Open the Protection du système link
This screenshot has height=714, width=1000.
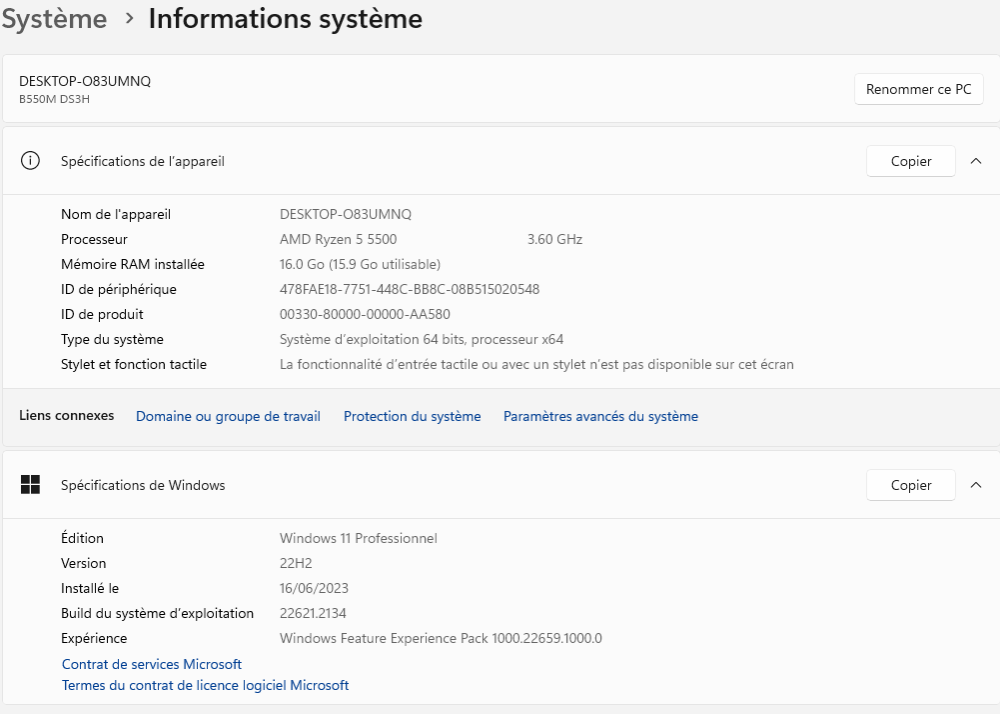click(x=412, y=416)
